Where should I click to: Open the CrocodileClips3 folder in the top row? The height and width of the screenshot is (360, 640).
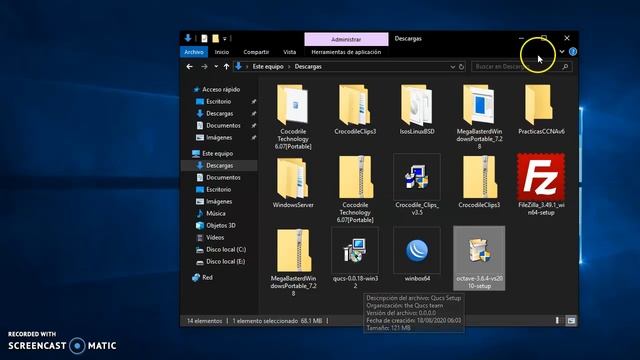point(355,109)
